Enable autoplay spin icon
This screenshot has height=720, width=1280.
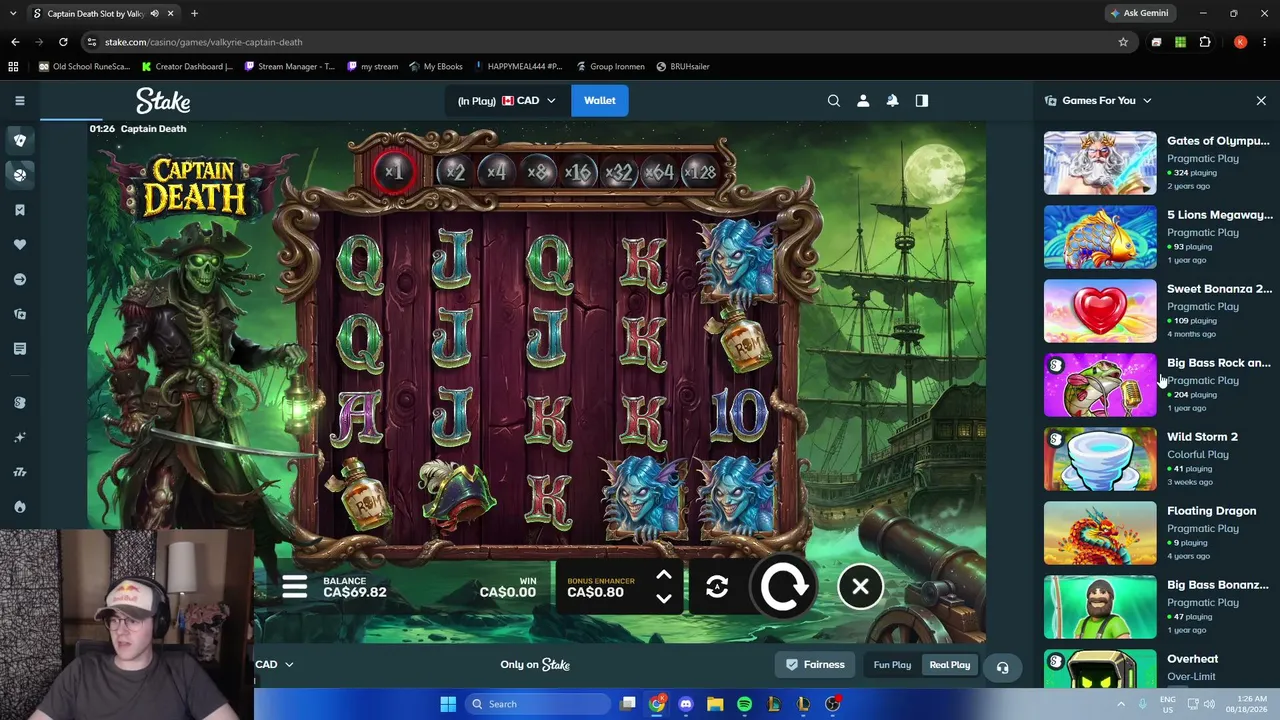[717, 587]
